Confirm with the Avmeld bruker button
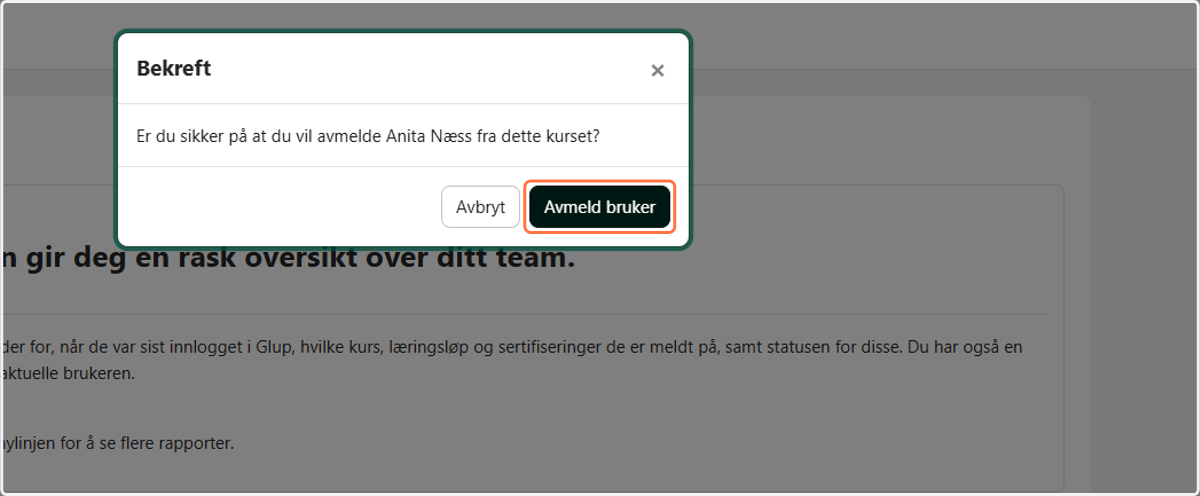The image size is (1200, 496). pyautogui.click(x=600, y=207)
